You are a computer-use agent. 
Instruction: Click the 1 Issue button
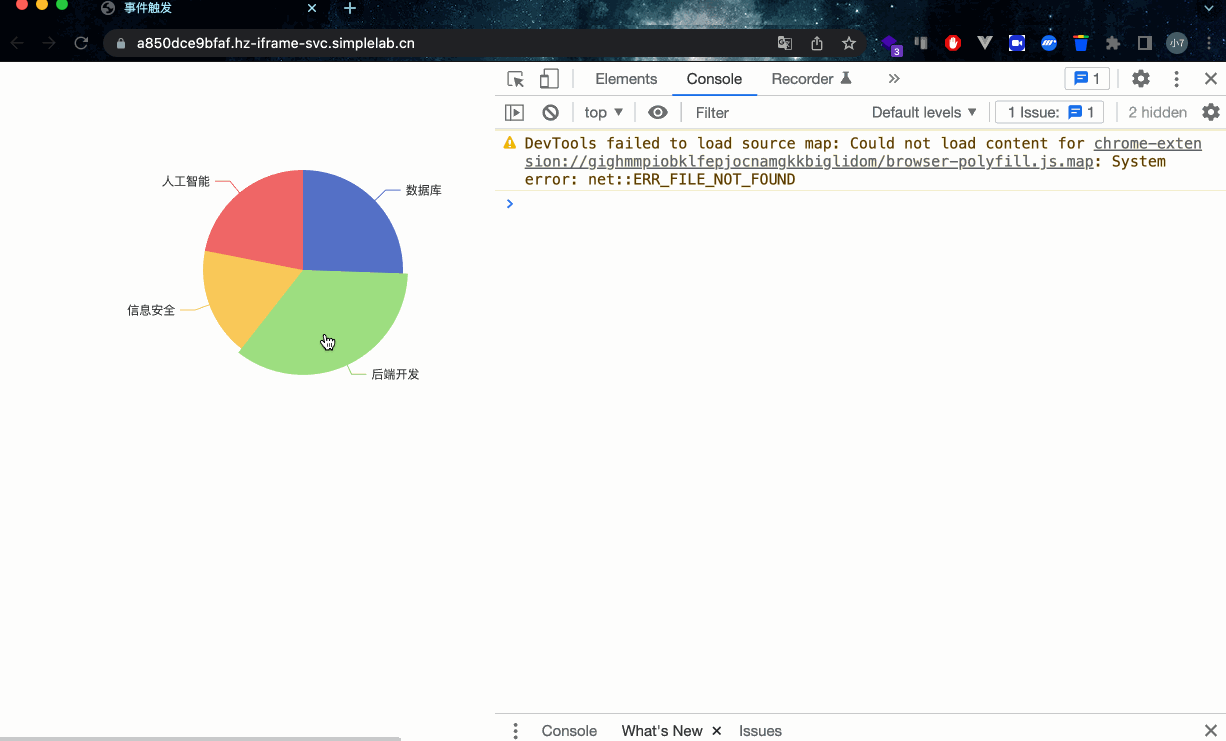(1049, 112)
